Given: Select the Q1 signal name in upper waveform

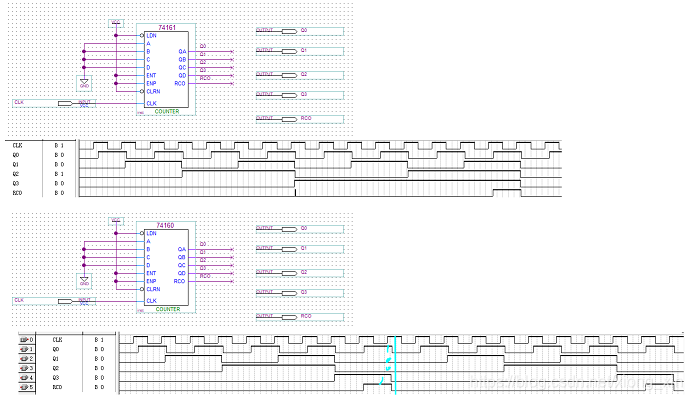Looking at the screenshot, I should [x=16, y=164].
